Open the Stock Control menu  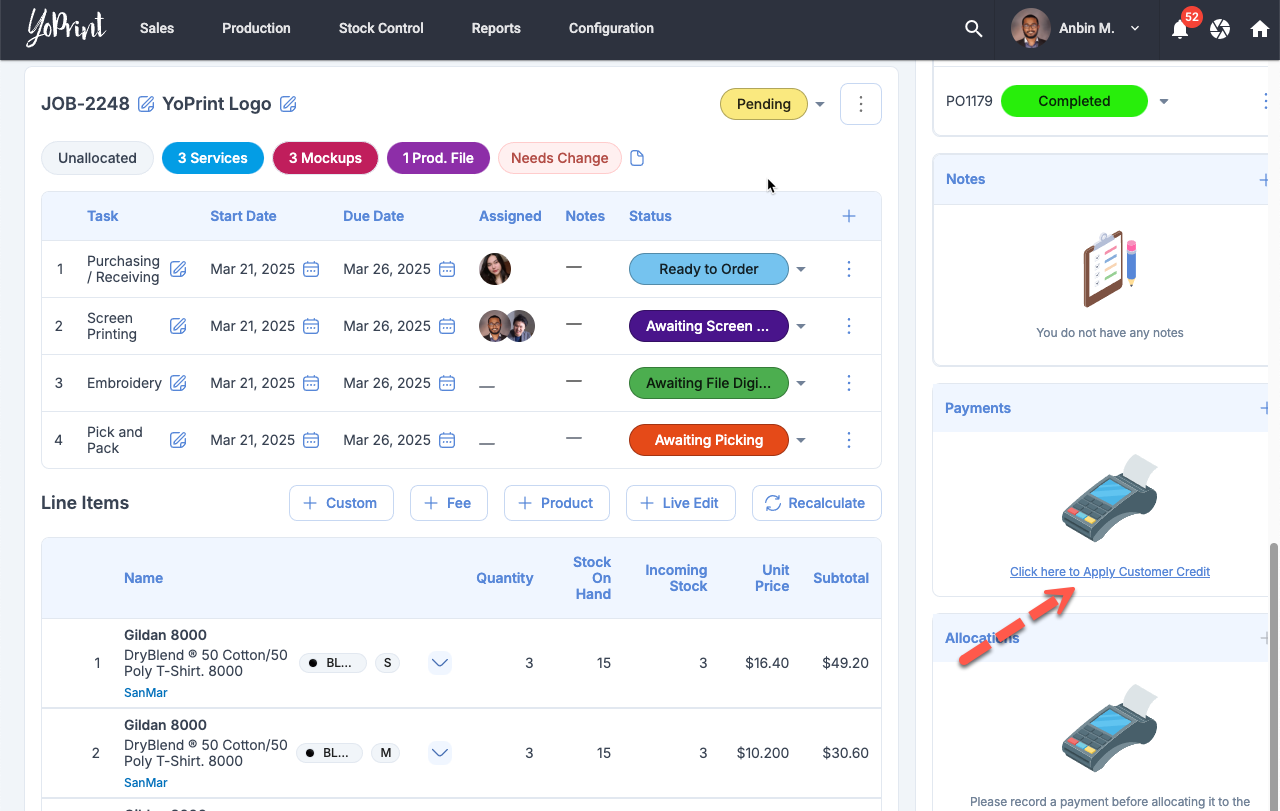[381, 28]
